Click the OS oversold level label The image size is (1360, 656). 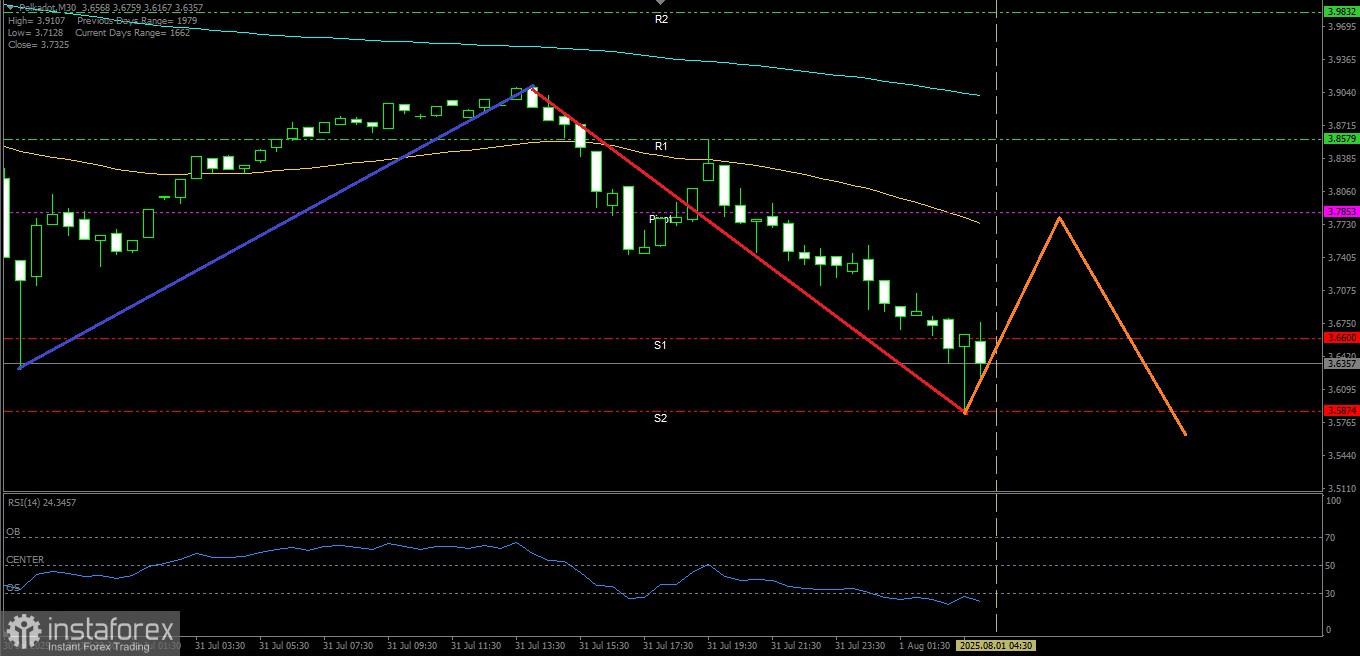click(13, 588)
